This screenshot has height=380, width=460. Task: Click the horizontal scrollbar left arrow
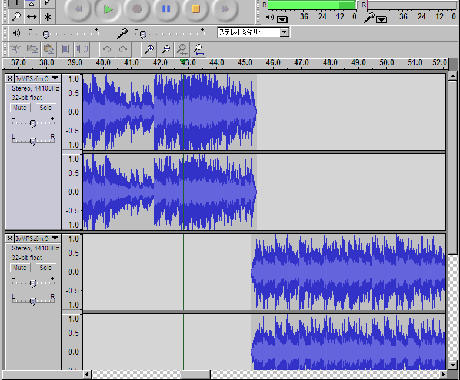[87, 374]
